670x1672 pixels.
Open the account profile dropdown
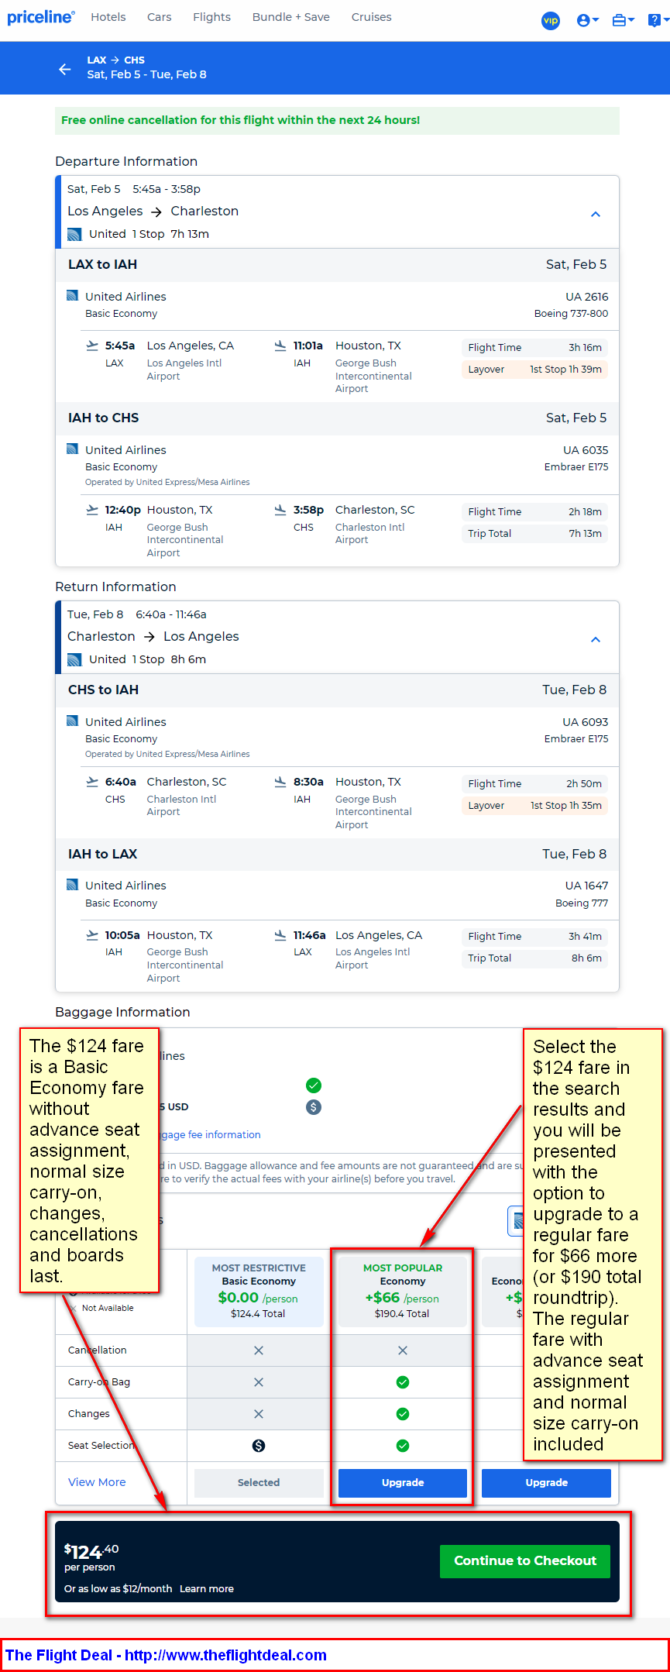pos(587,20)
